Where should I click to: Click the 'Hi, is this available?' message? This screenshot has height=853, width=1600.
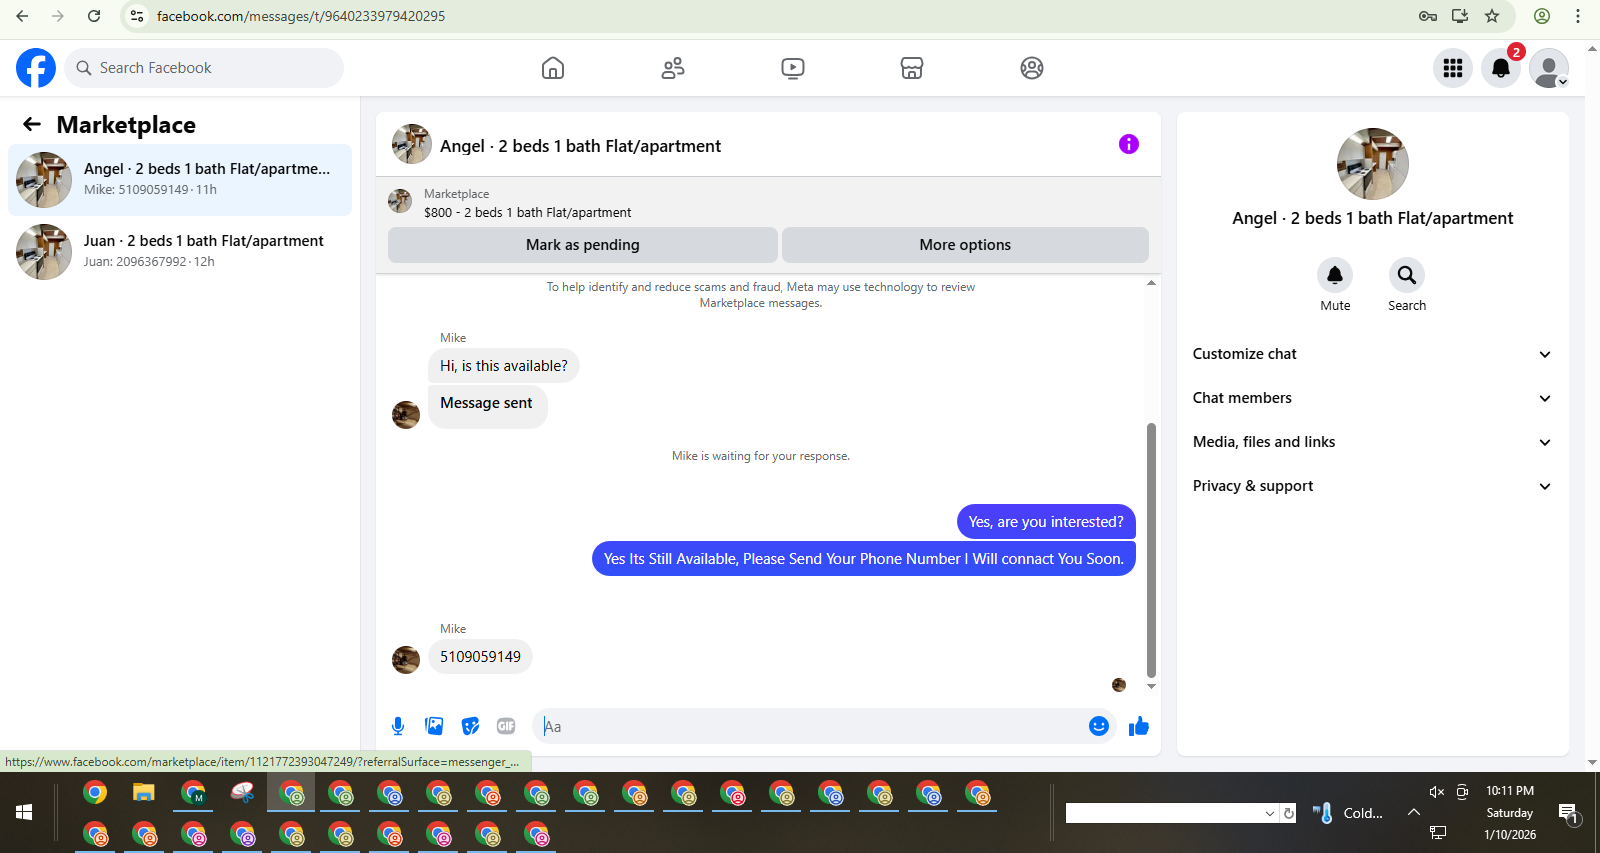504,366
